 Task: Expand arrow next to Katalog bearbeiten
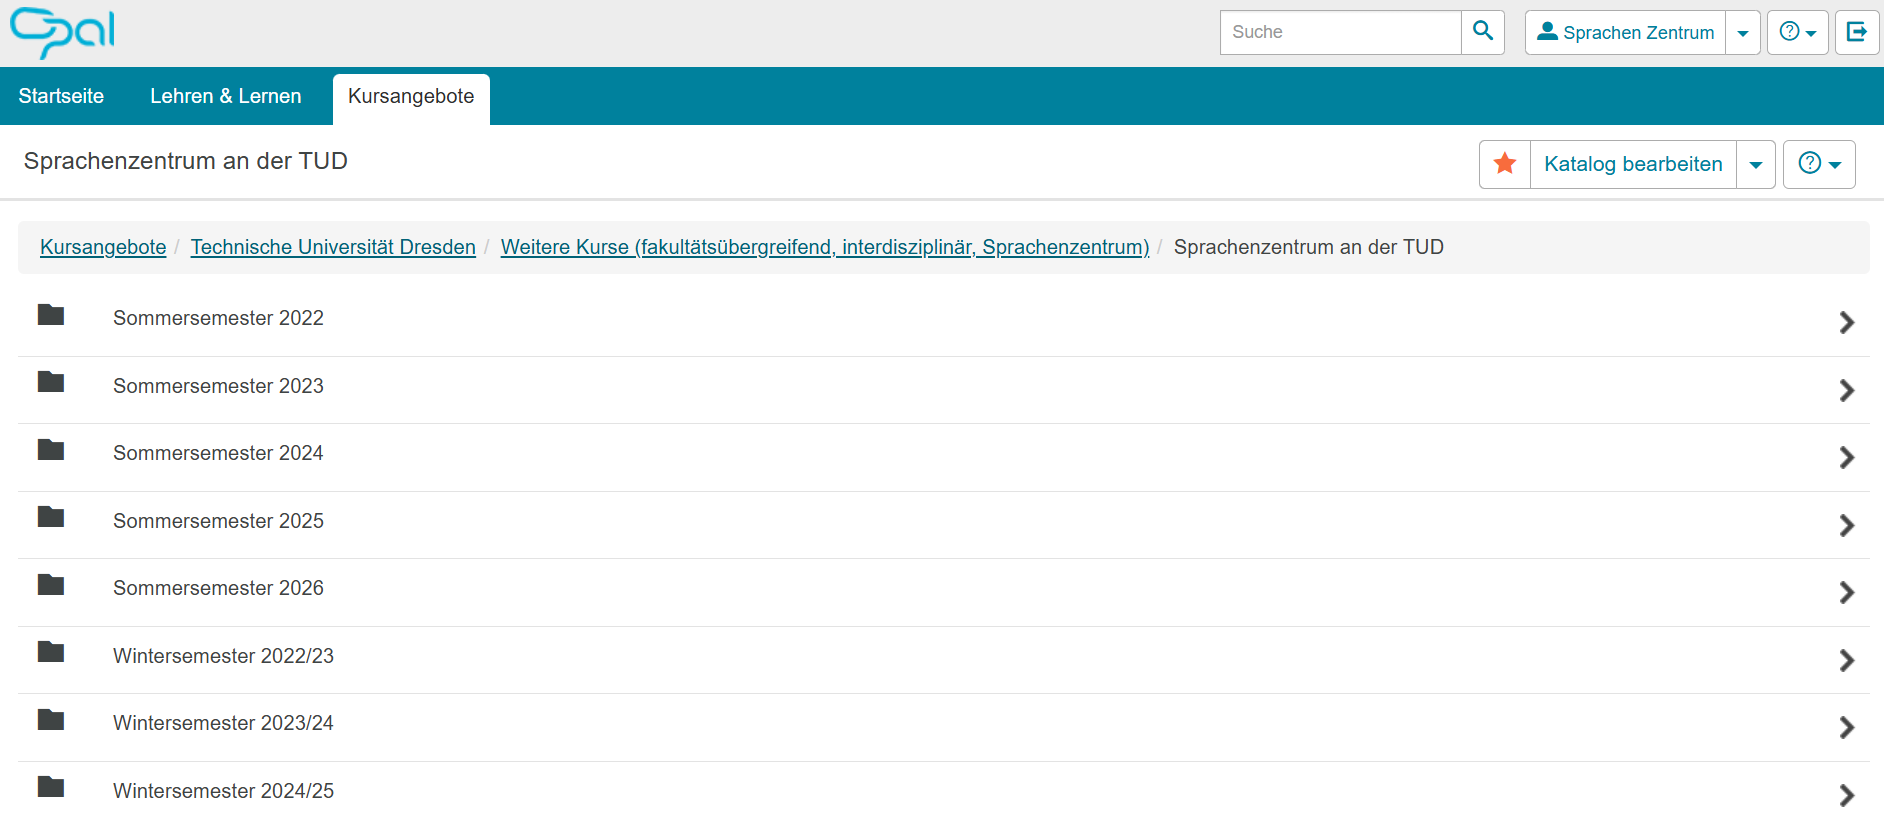1756,165
